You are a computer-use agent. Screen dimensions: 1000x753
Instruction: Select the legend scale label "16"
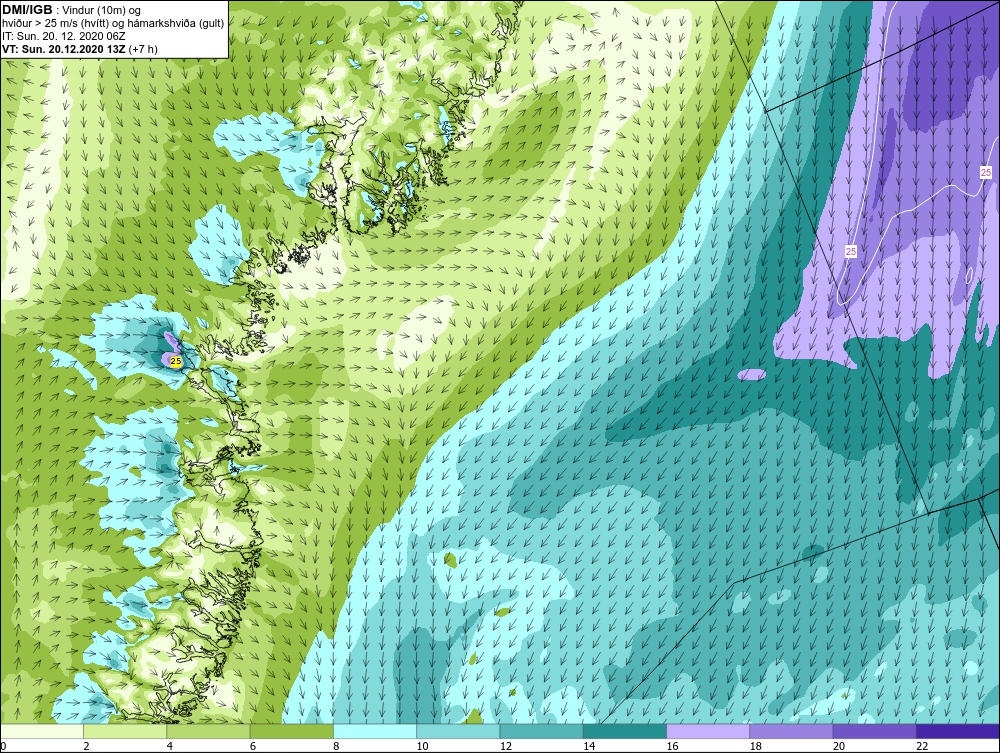(x=672, y=746)
